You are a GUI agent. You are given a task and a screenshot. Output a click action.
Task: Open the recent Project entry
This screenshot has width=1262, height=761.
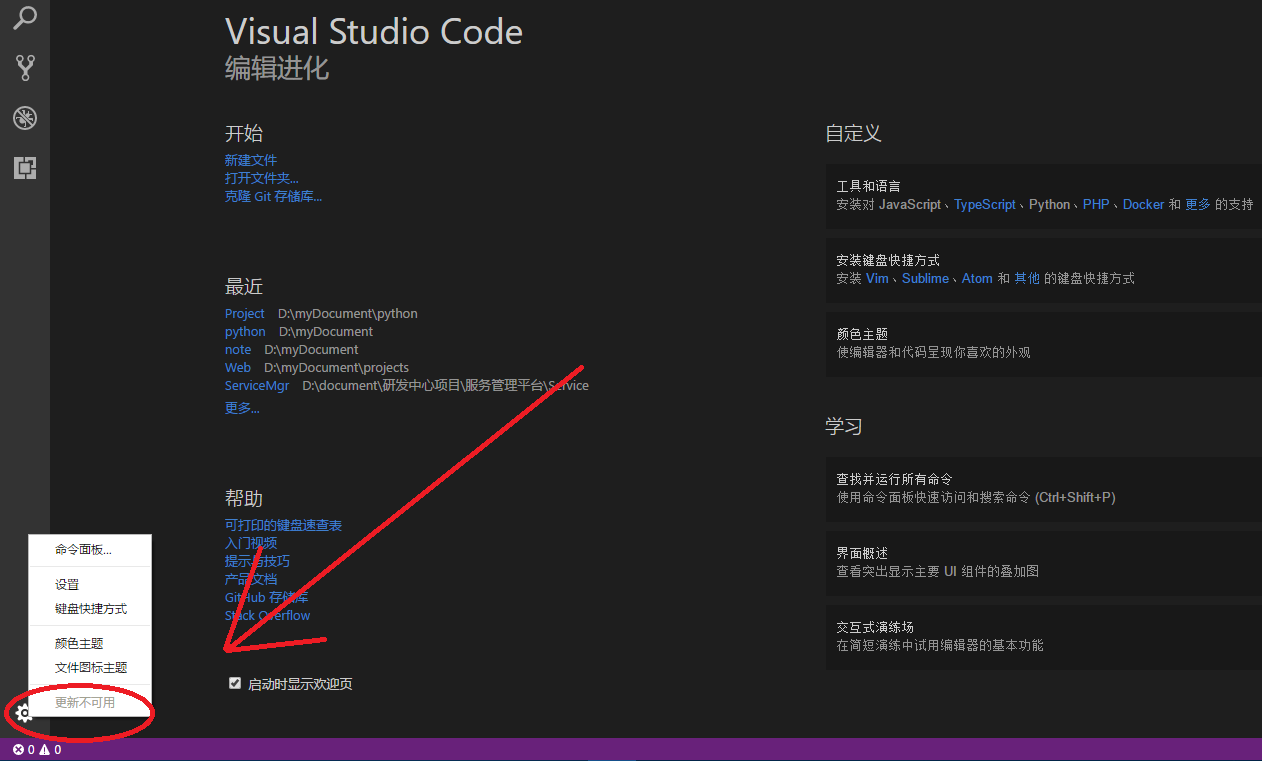(244, 313)
